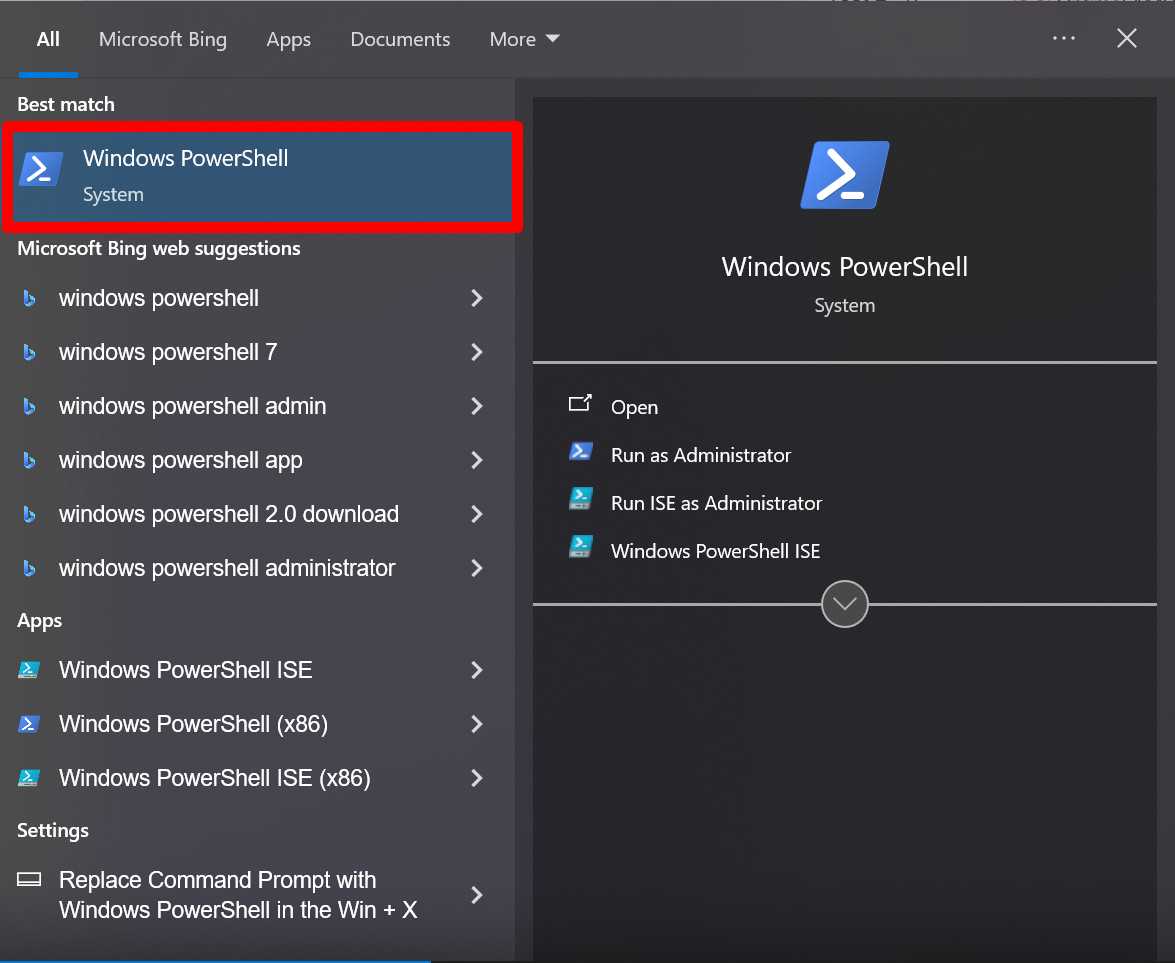Click the Open icon in the preview pane
1175x963 pixels.
(580, 404)
